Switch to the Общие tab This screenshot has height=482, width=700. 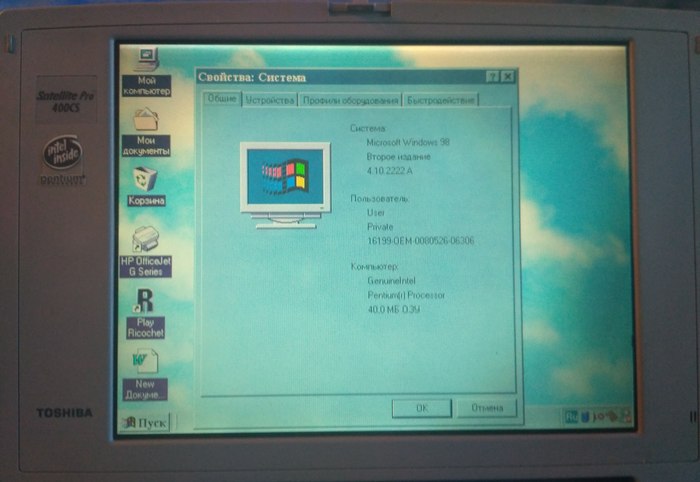(222, 99)
